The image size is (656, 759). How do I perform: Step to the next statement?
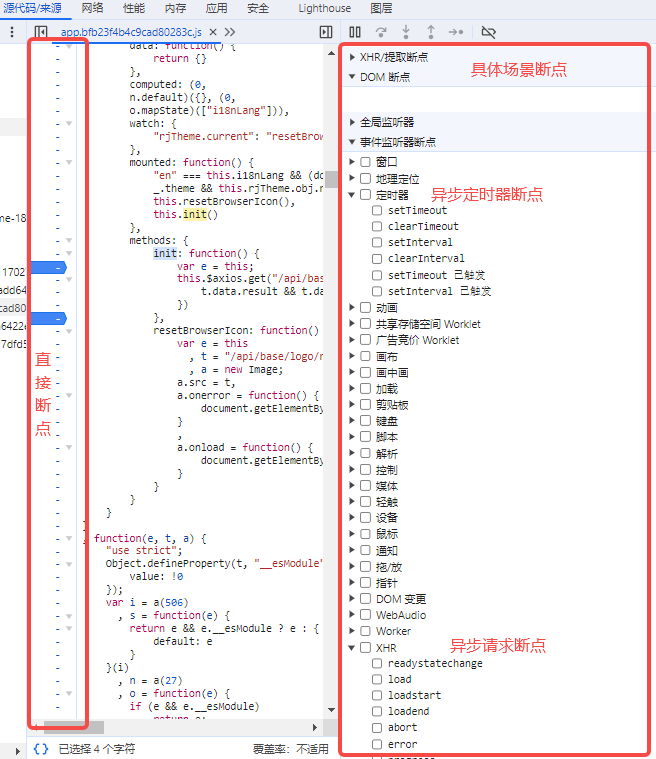tap(456, 32)
